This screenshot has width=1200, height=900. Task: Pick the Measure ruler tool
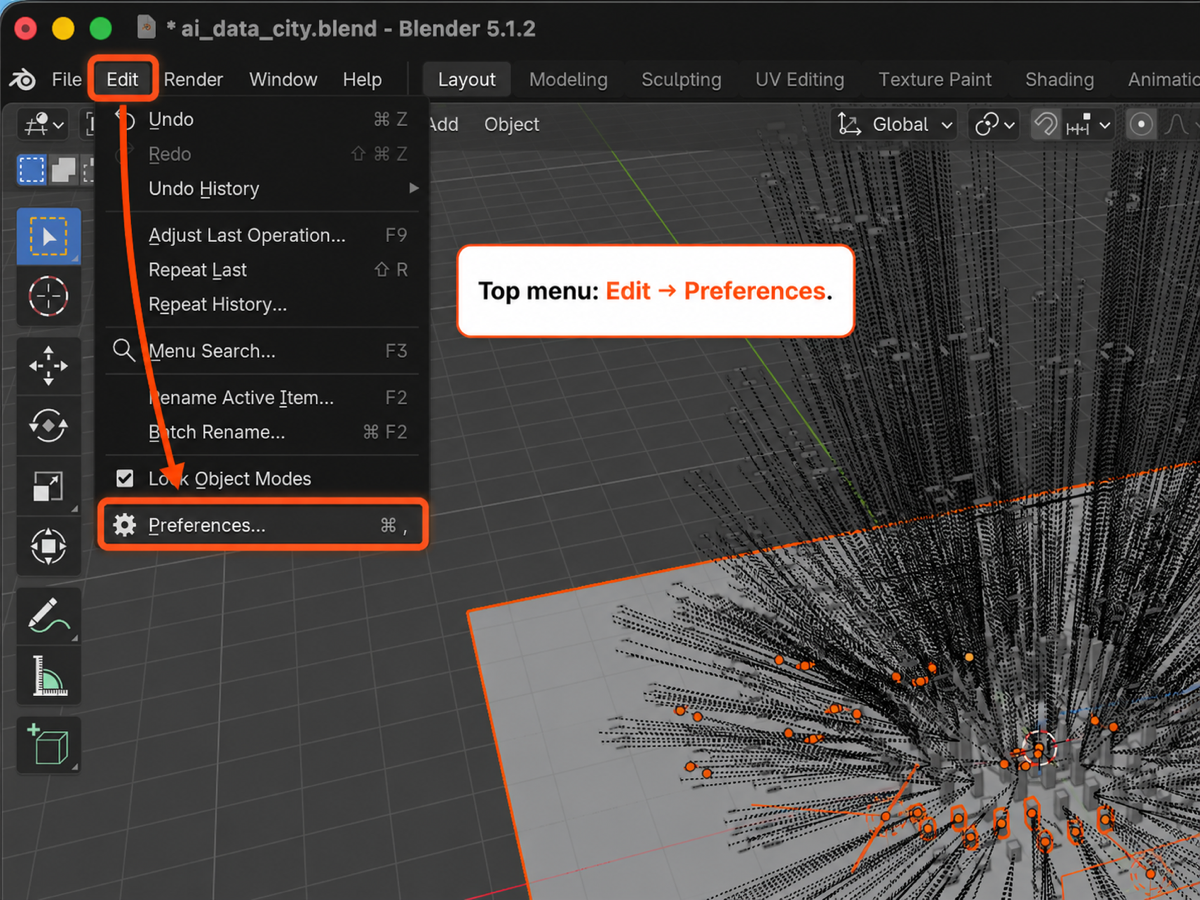pos(49,676)
